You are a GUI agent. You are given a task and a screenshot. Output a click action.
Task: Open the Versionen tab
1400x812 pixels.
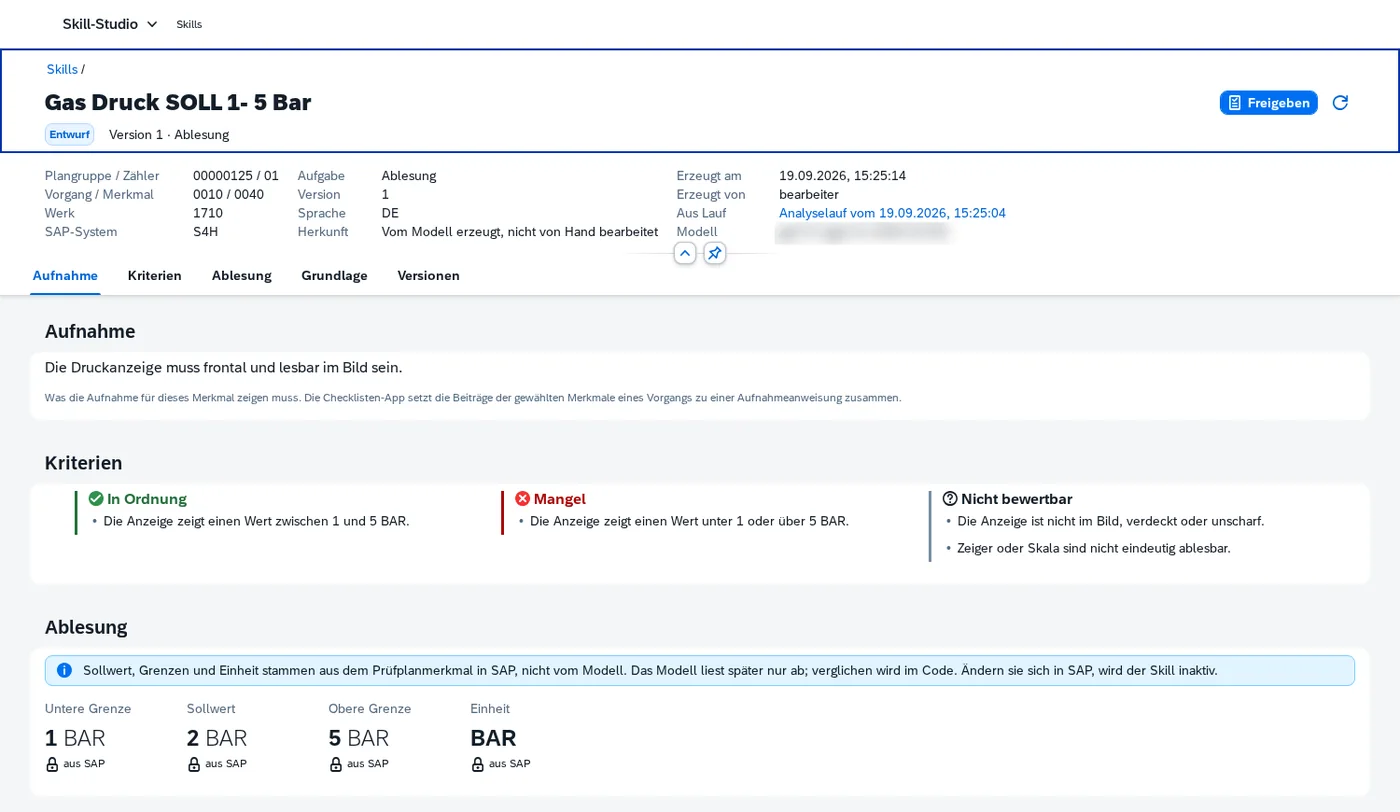coord(428,275)
